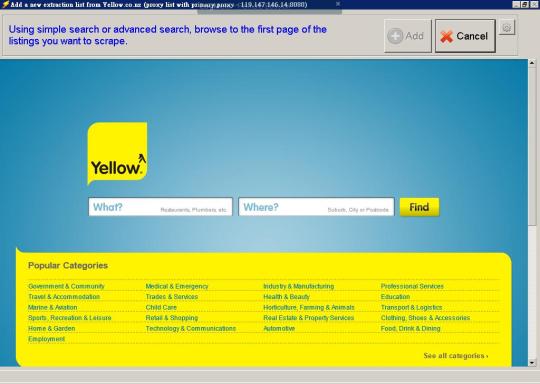The height and width of the screenshot is (384, 540).
Task: Open Medical & Emergency category
Action: click(x=177, y=286)
